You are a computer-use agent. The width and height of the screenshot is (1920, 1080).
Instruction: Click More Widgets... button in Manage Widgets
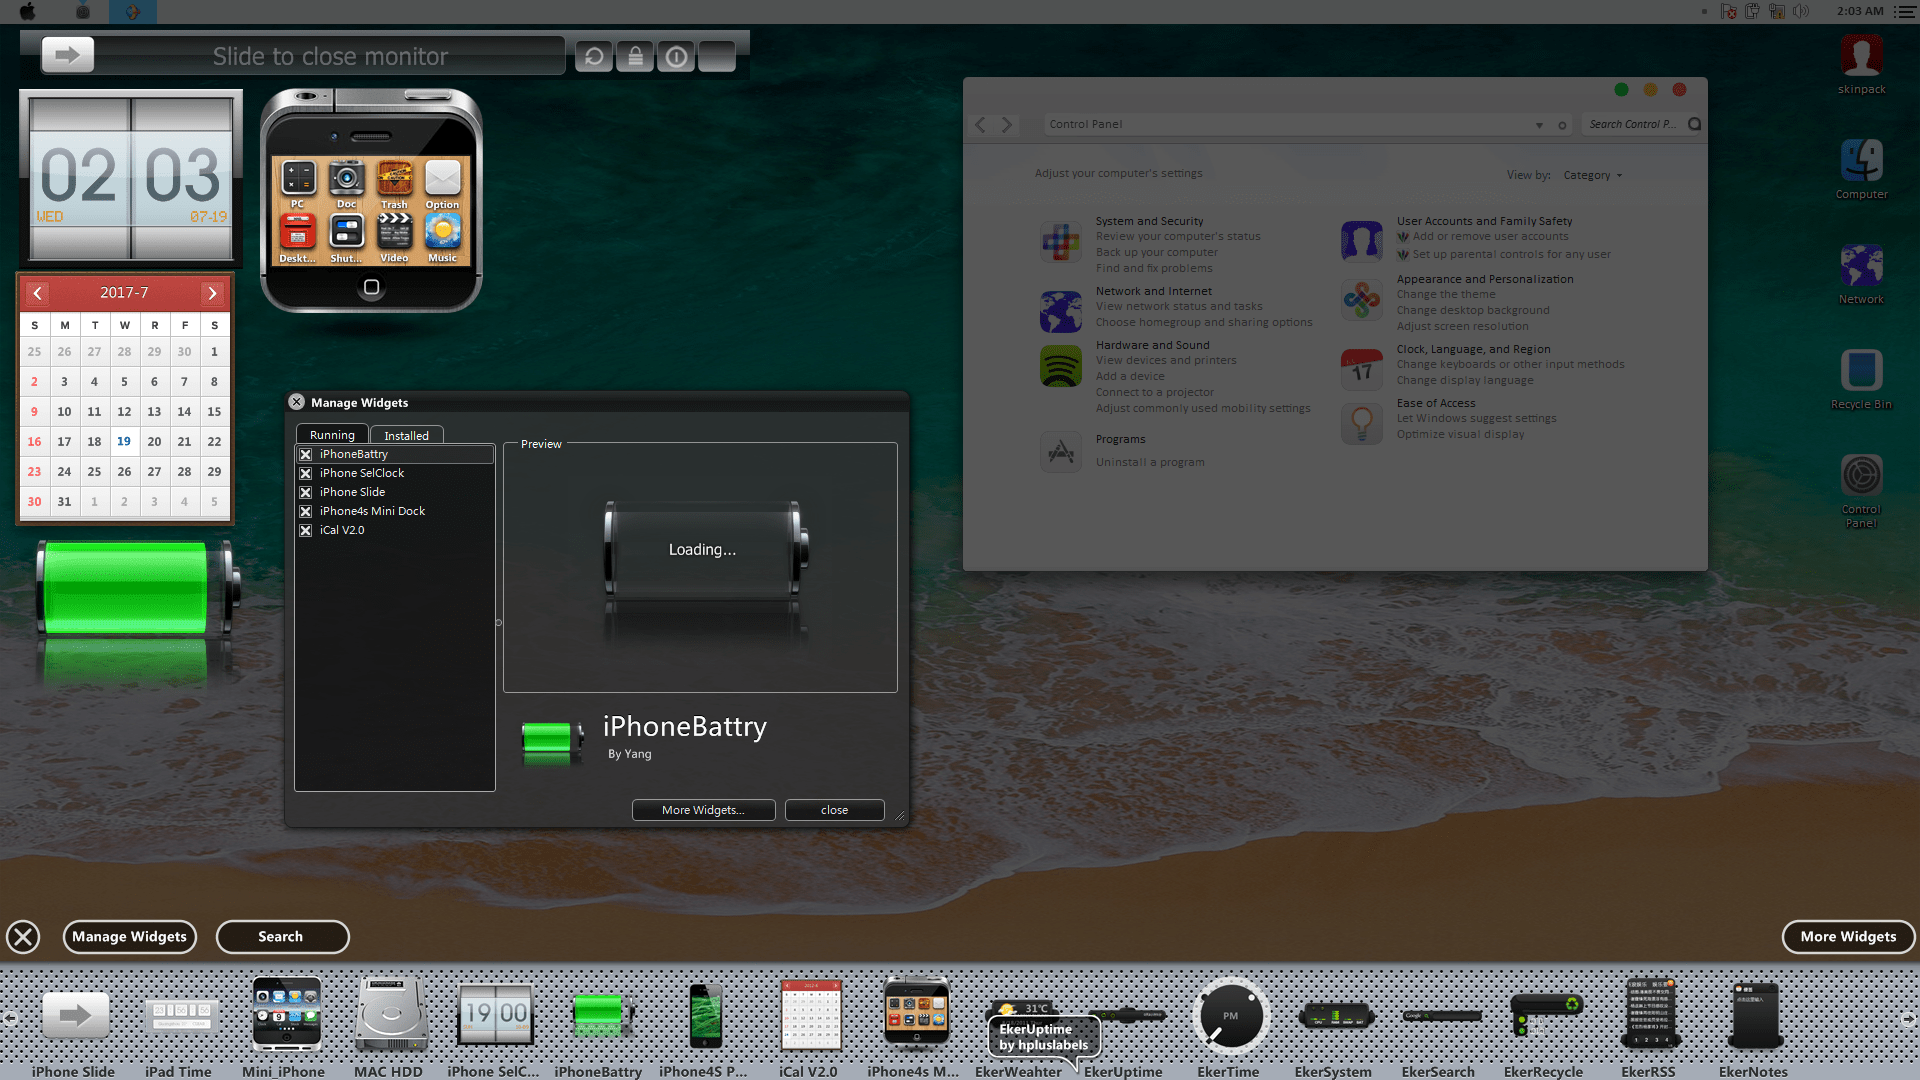pyautogui.click(x=703, y=810)
